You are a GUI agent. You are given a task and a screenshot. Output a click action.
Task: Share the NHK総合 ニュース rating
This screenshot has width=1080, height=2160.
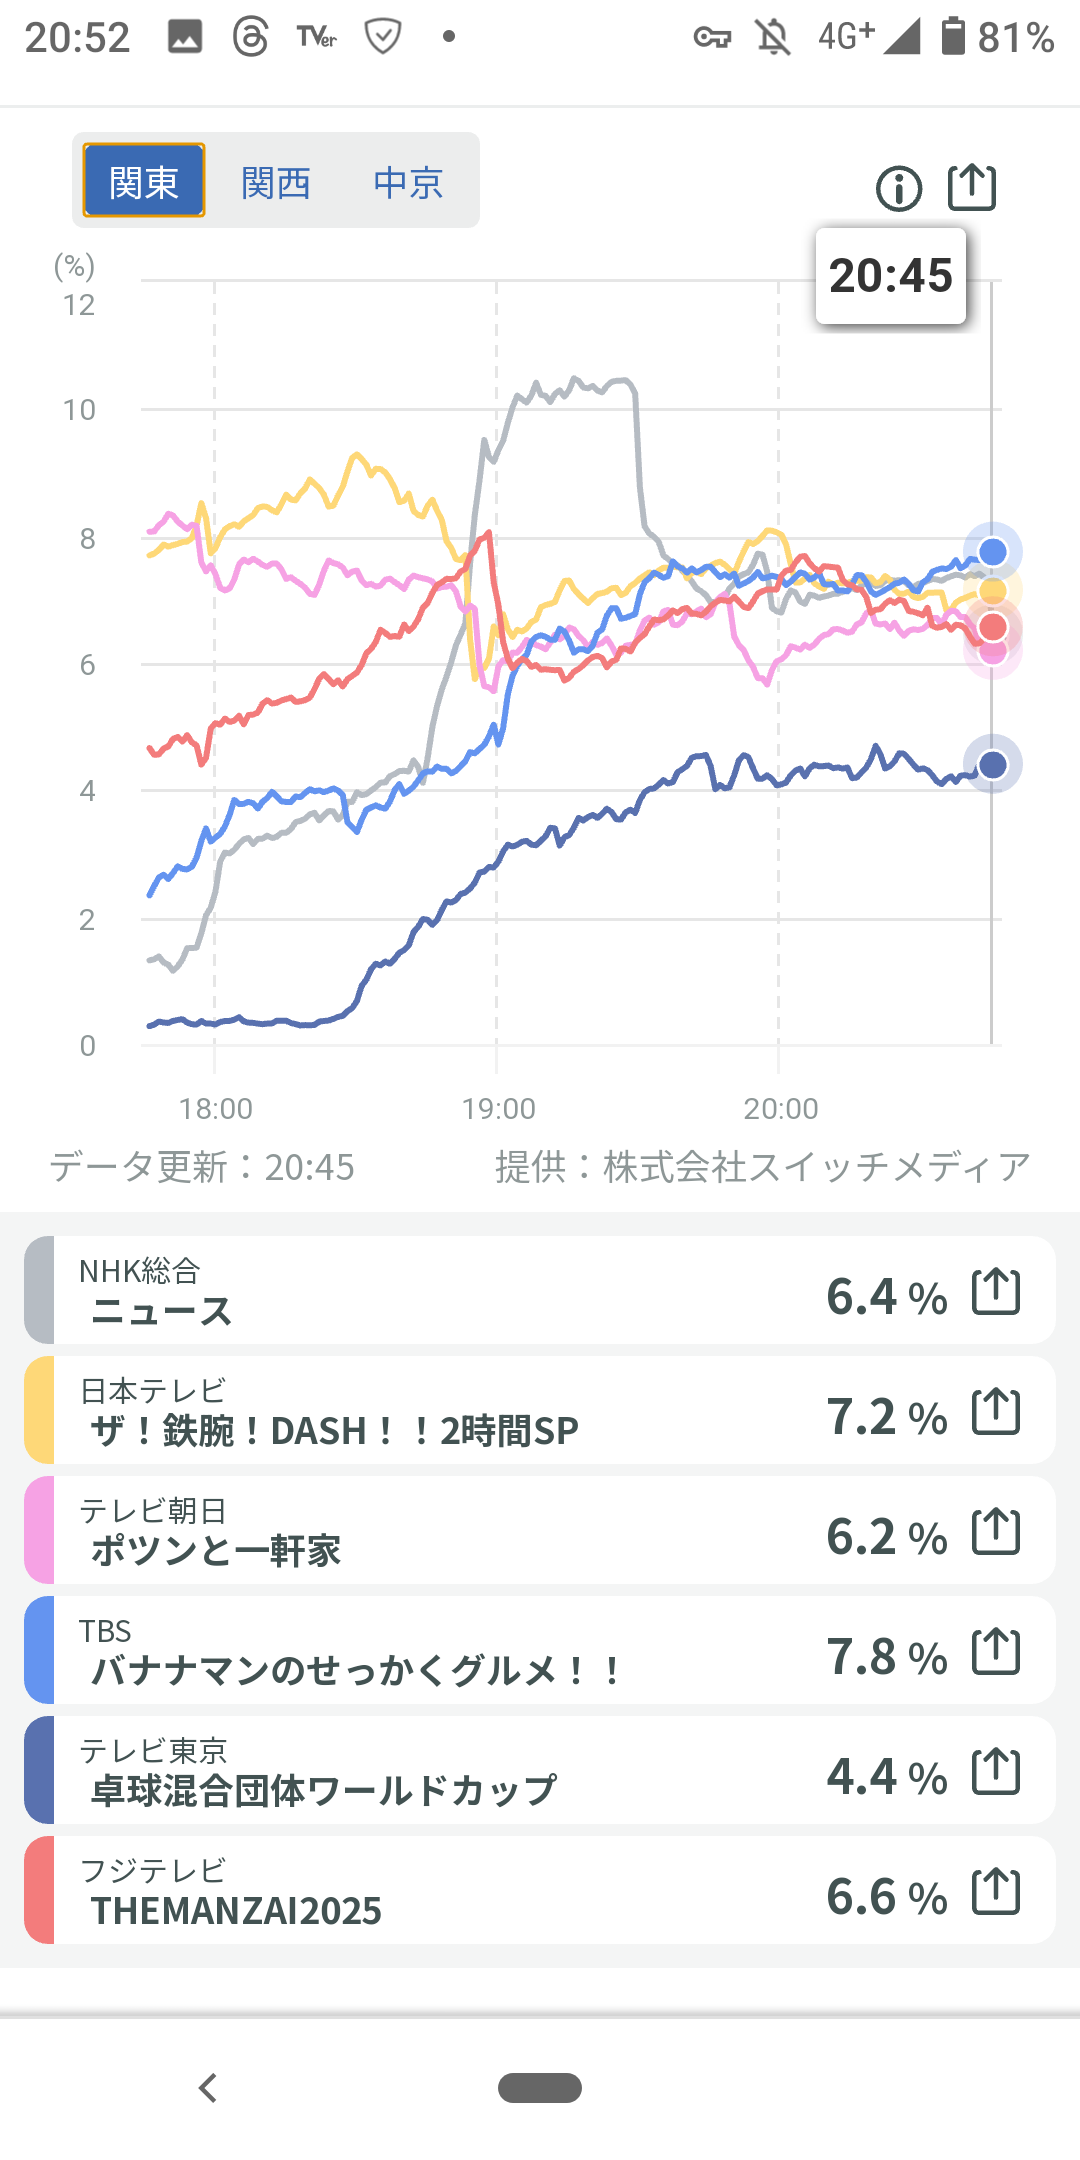coord(996,1291)
